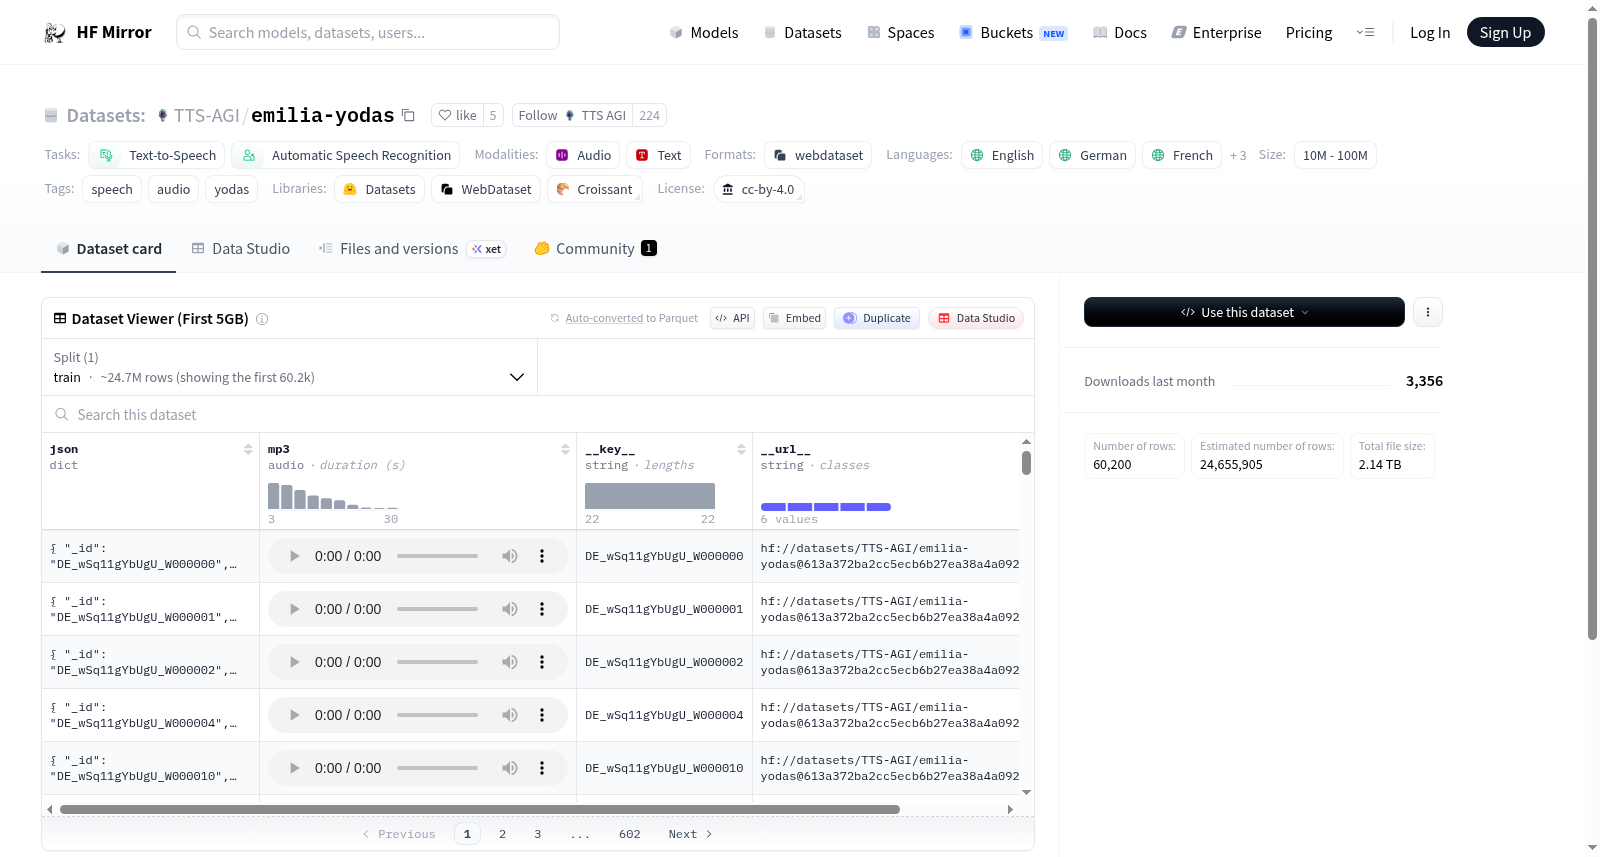
Task: Click the heart like button
Action: pos(457,116)
